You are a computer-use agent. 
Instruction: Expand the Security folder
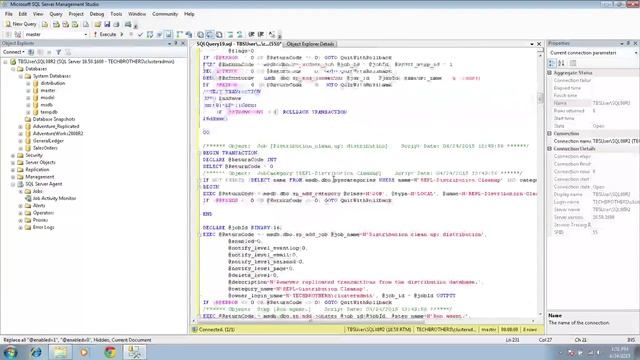(13, 156)
